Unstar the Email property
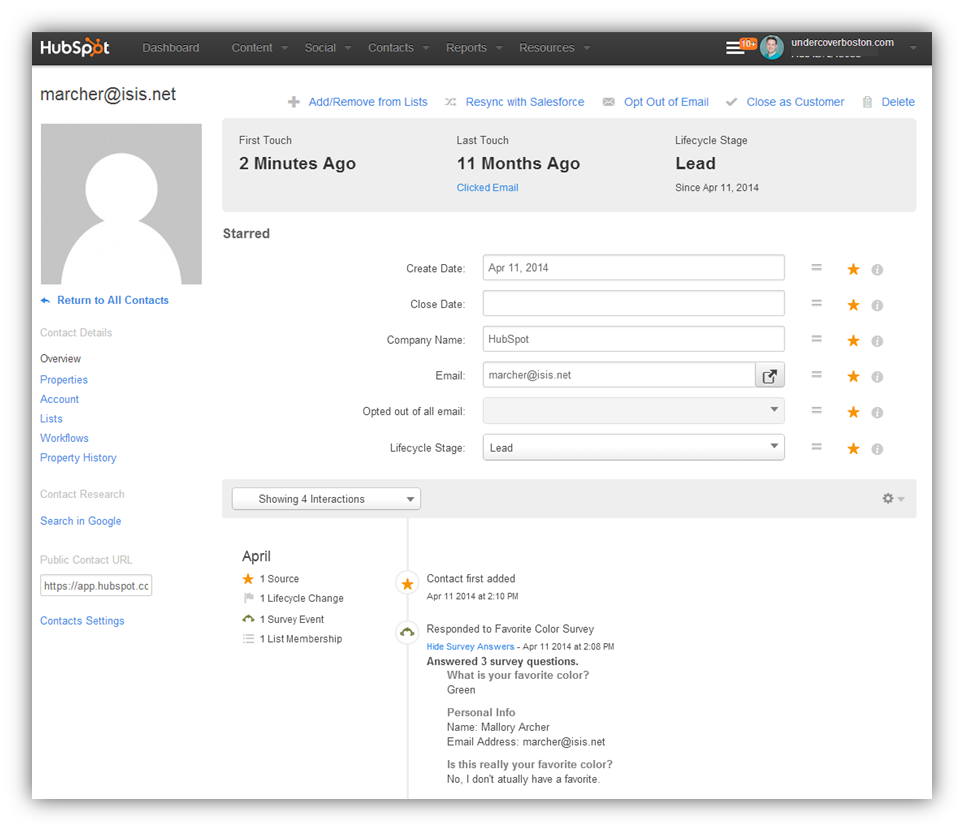964x831 pixels. coord(853,376)
